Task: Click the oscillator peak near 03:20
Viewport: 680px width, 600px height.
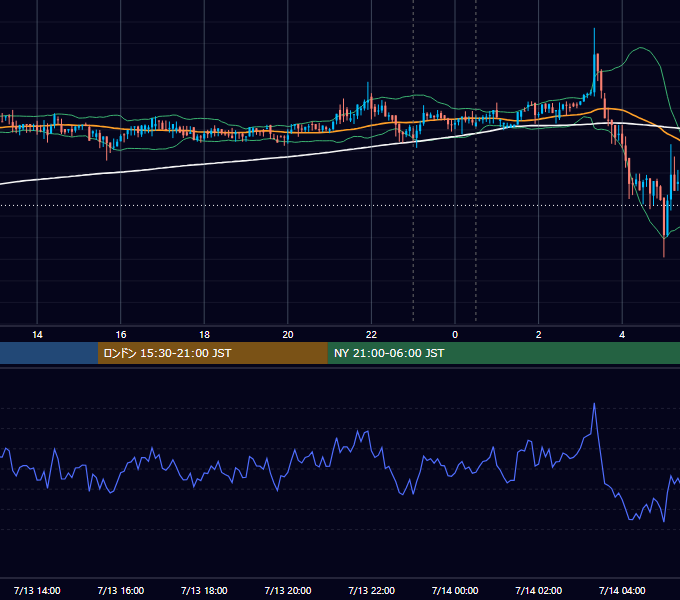Action: 594,404
